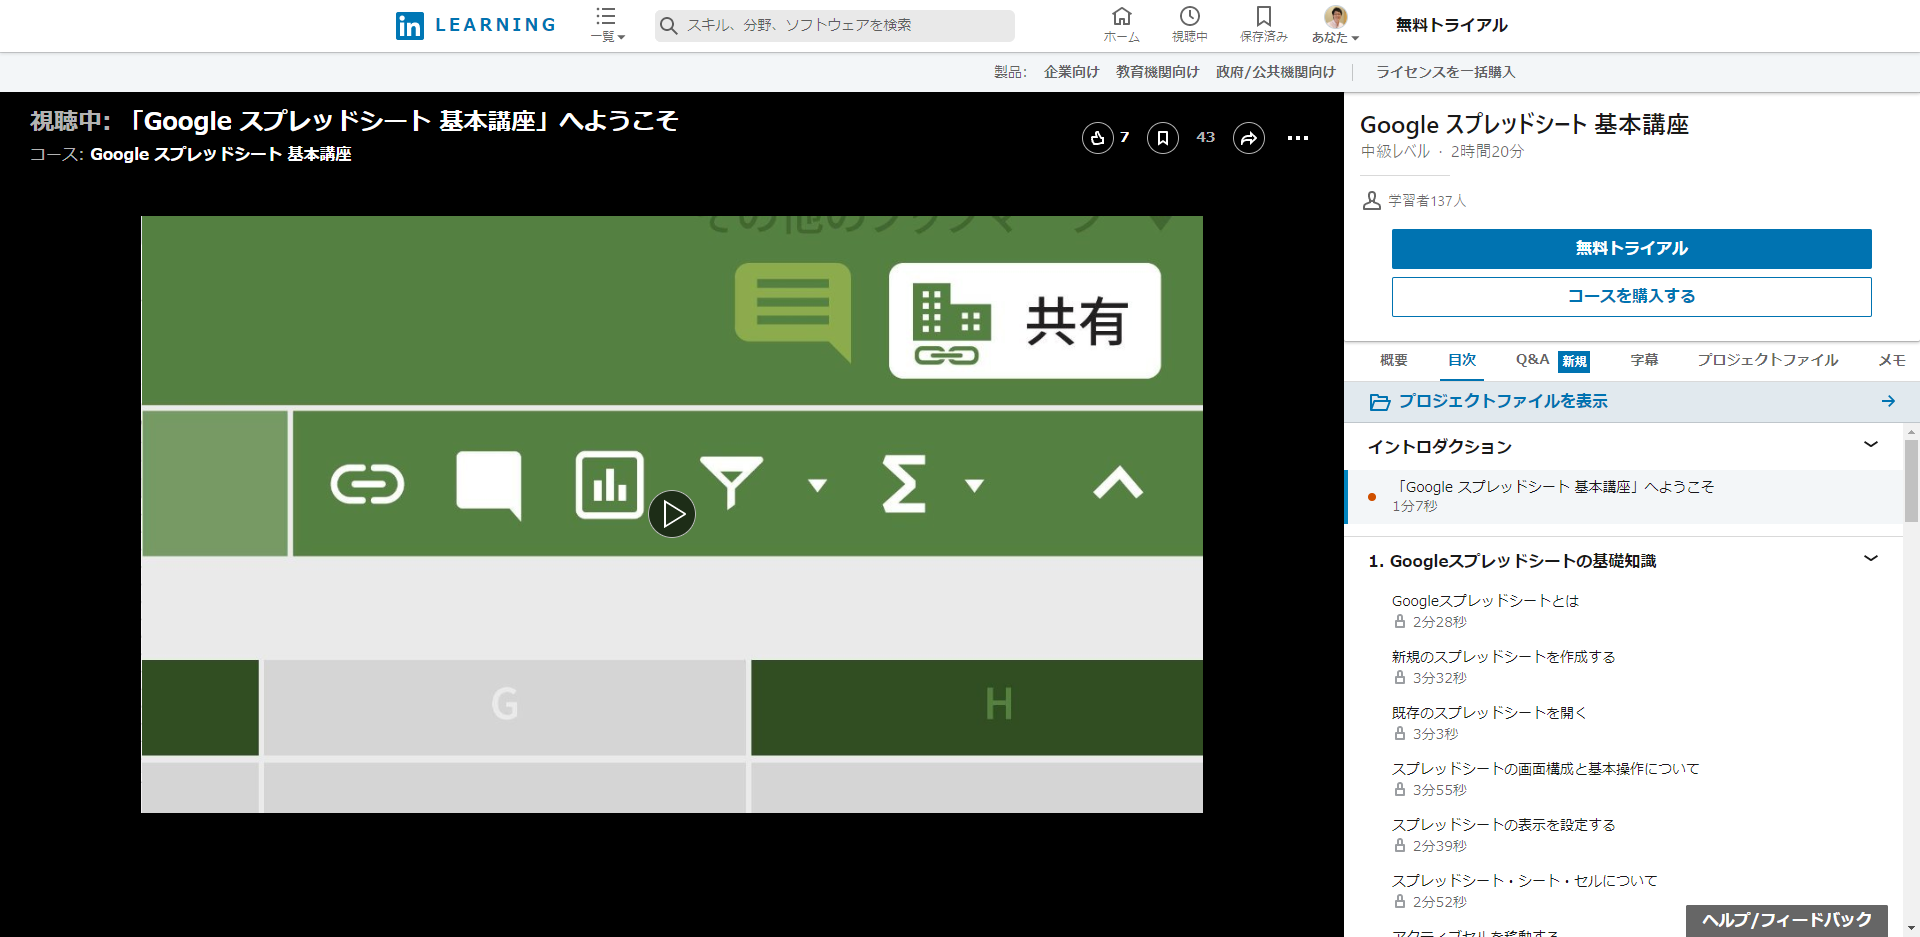Image resolution: width=1920 pixels, height=937 pixels.
Task: Select the welcome lesson 1分7秒
Action: (x=1623, y=496)
